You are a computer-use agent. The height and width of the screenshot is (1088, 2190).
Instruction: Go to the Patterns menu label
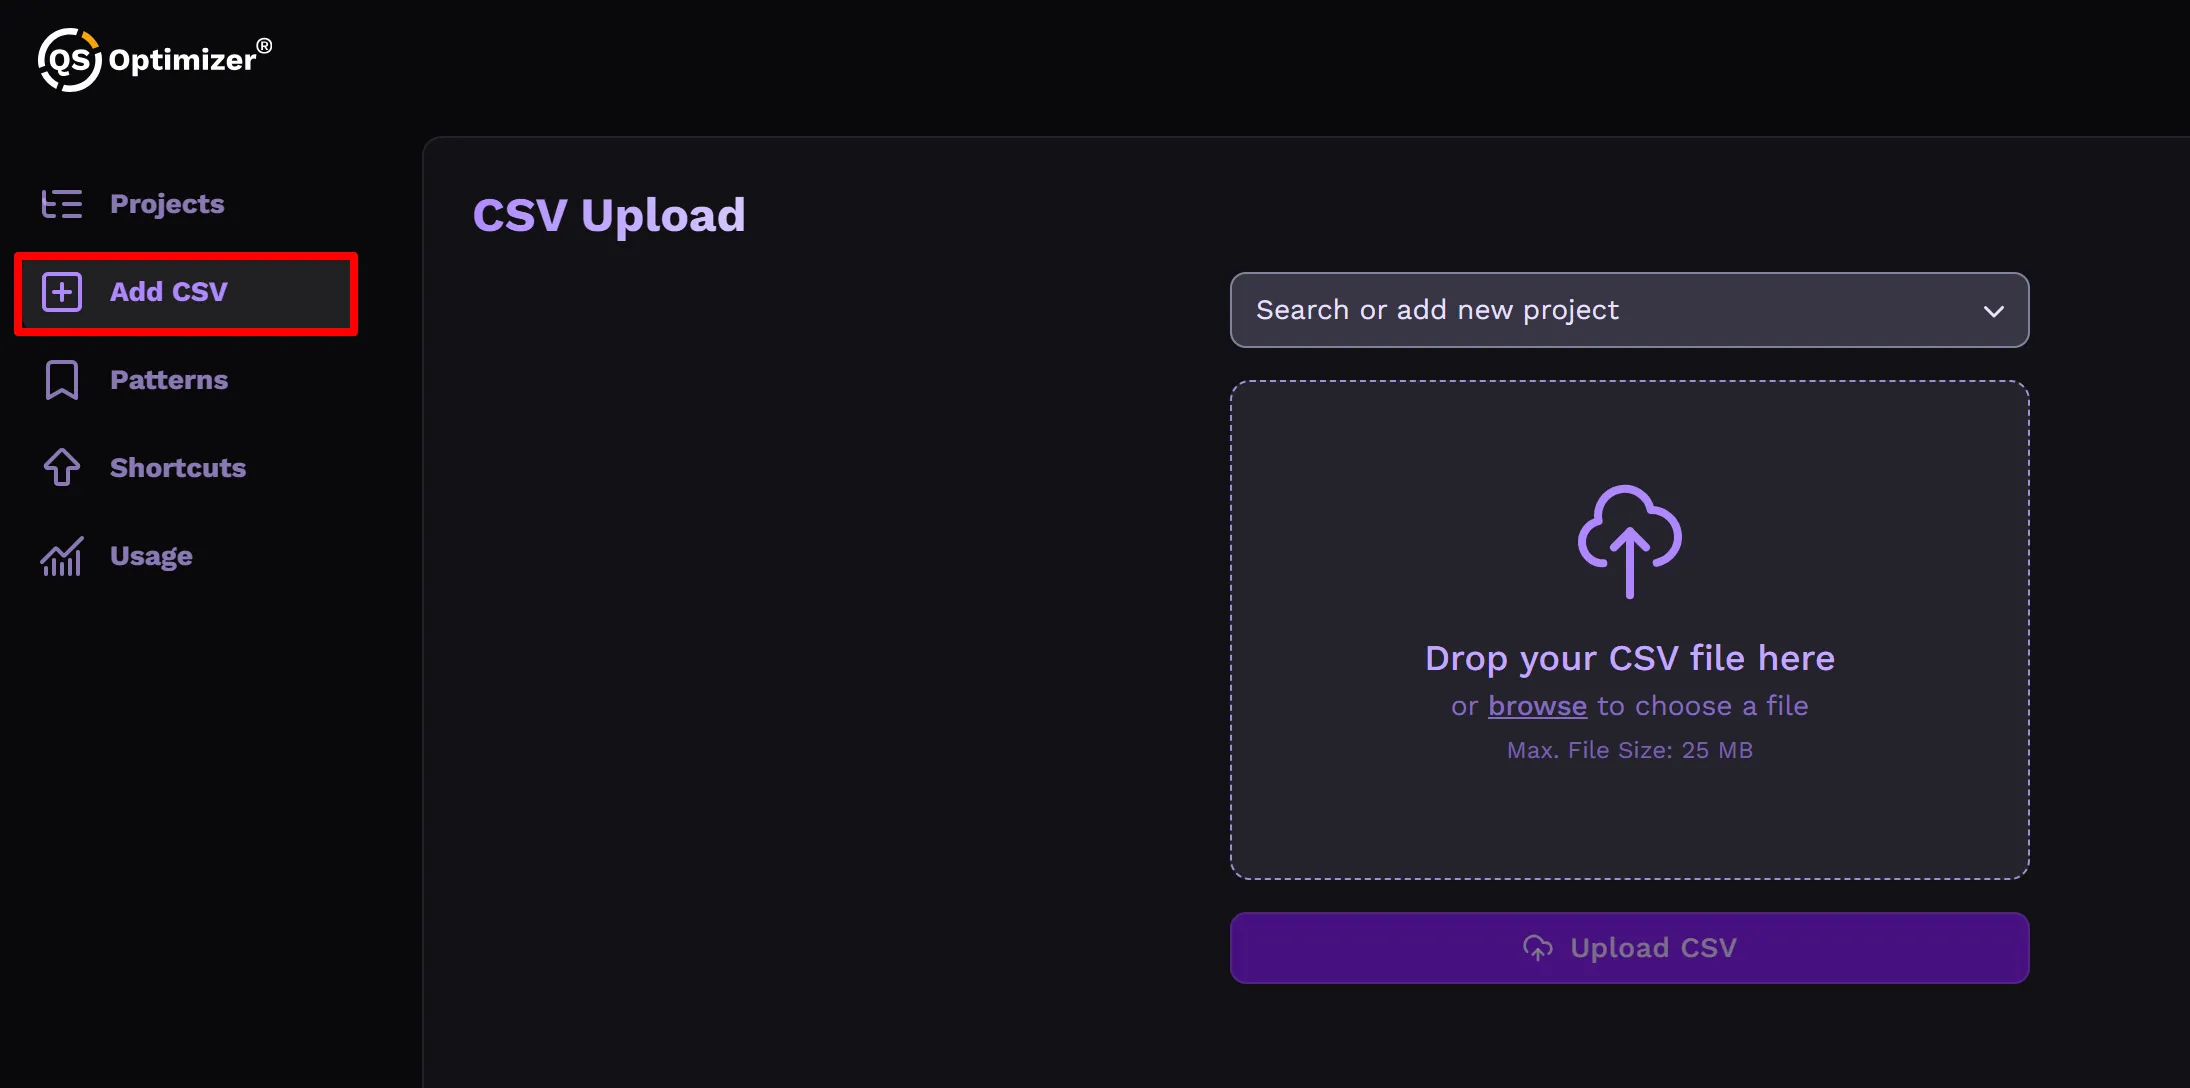(x=169, y=380)
